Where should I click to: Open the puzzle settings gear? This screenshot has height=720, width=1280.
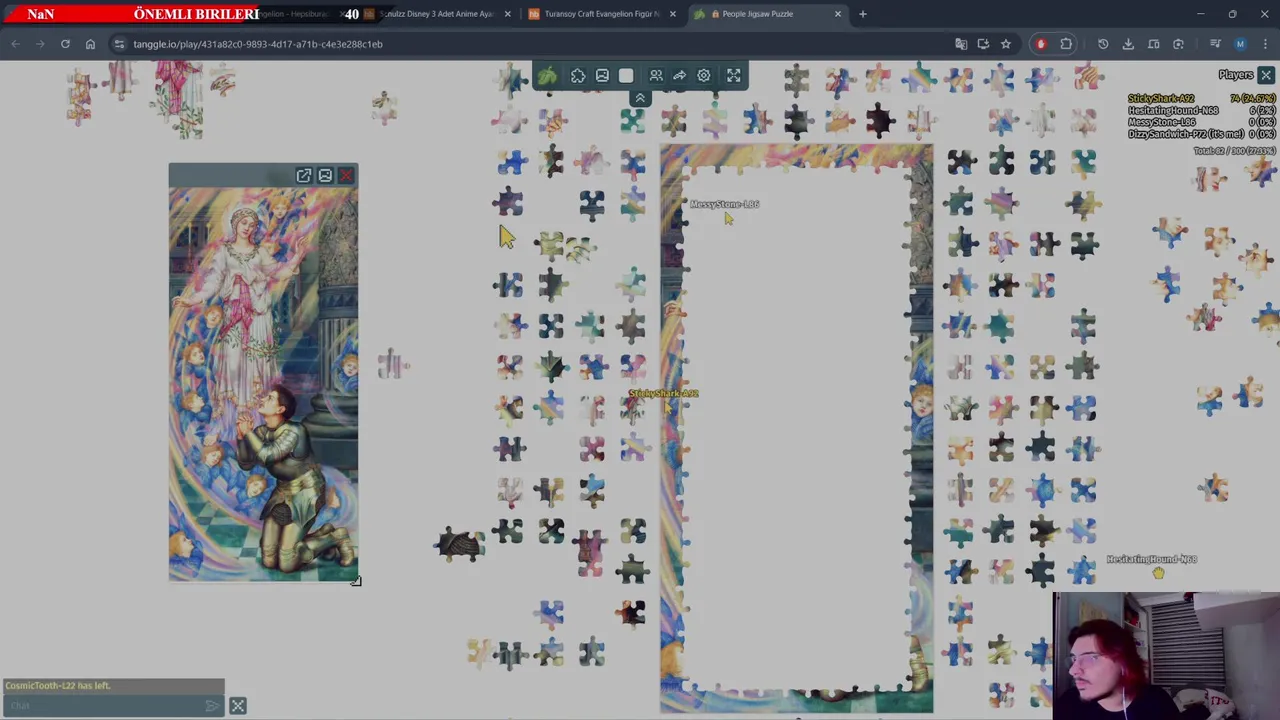click(x=704, y=76)
